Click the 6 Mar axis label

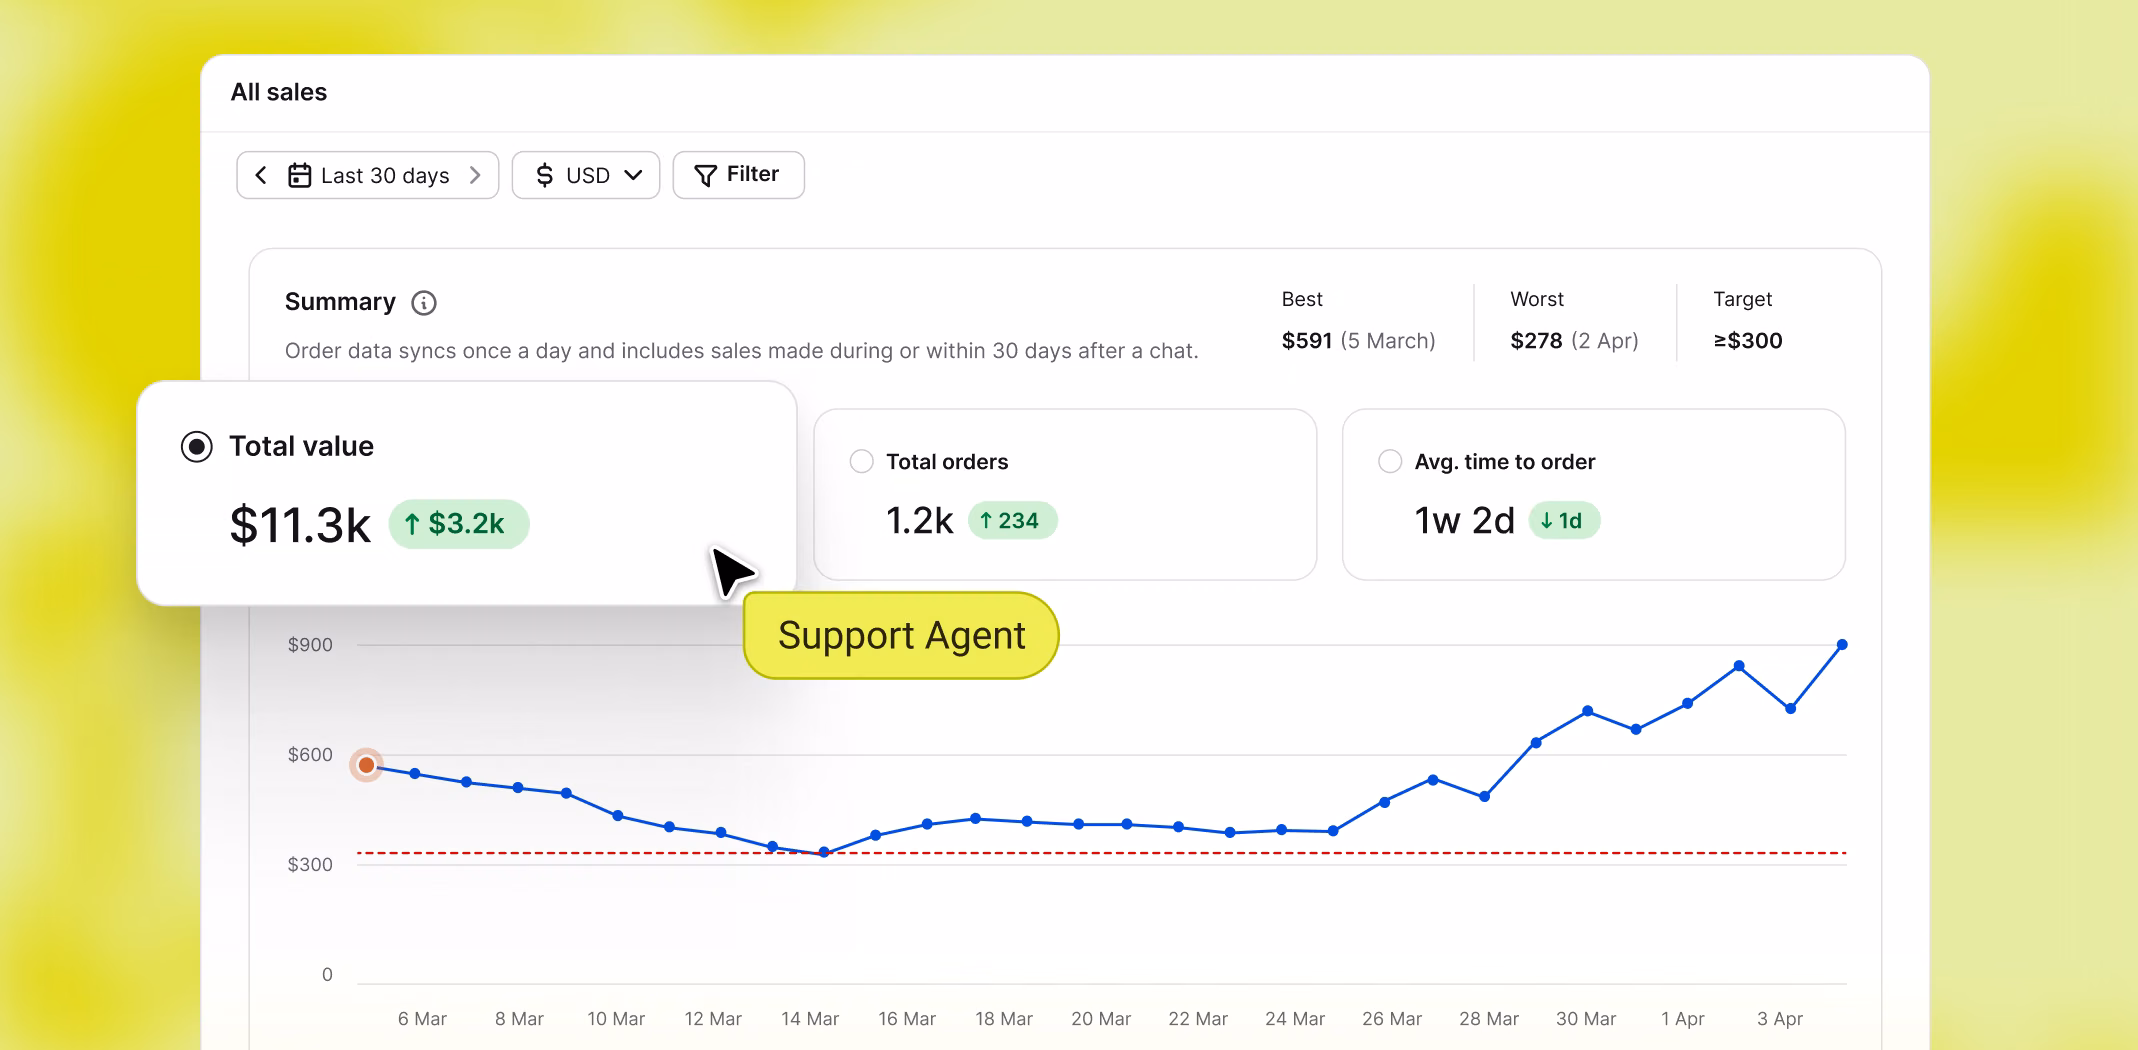(x=422, y=1019)
